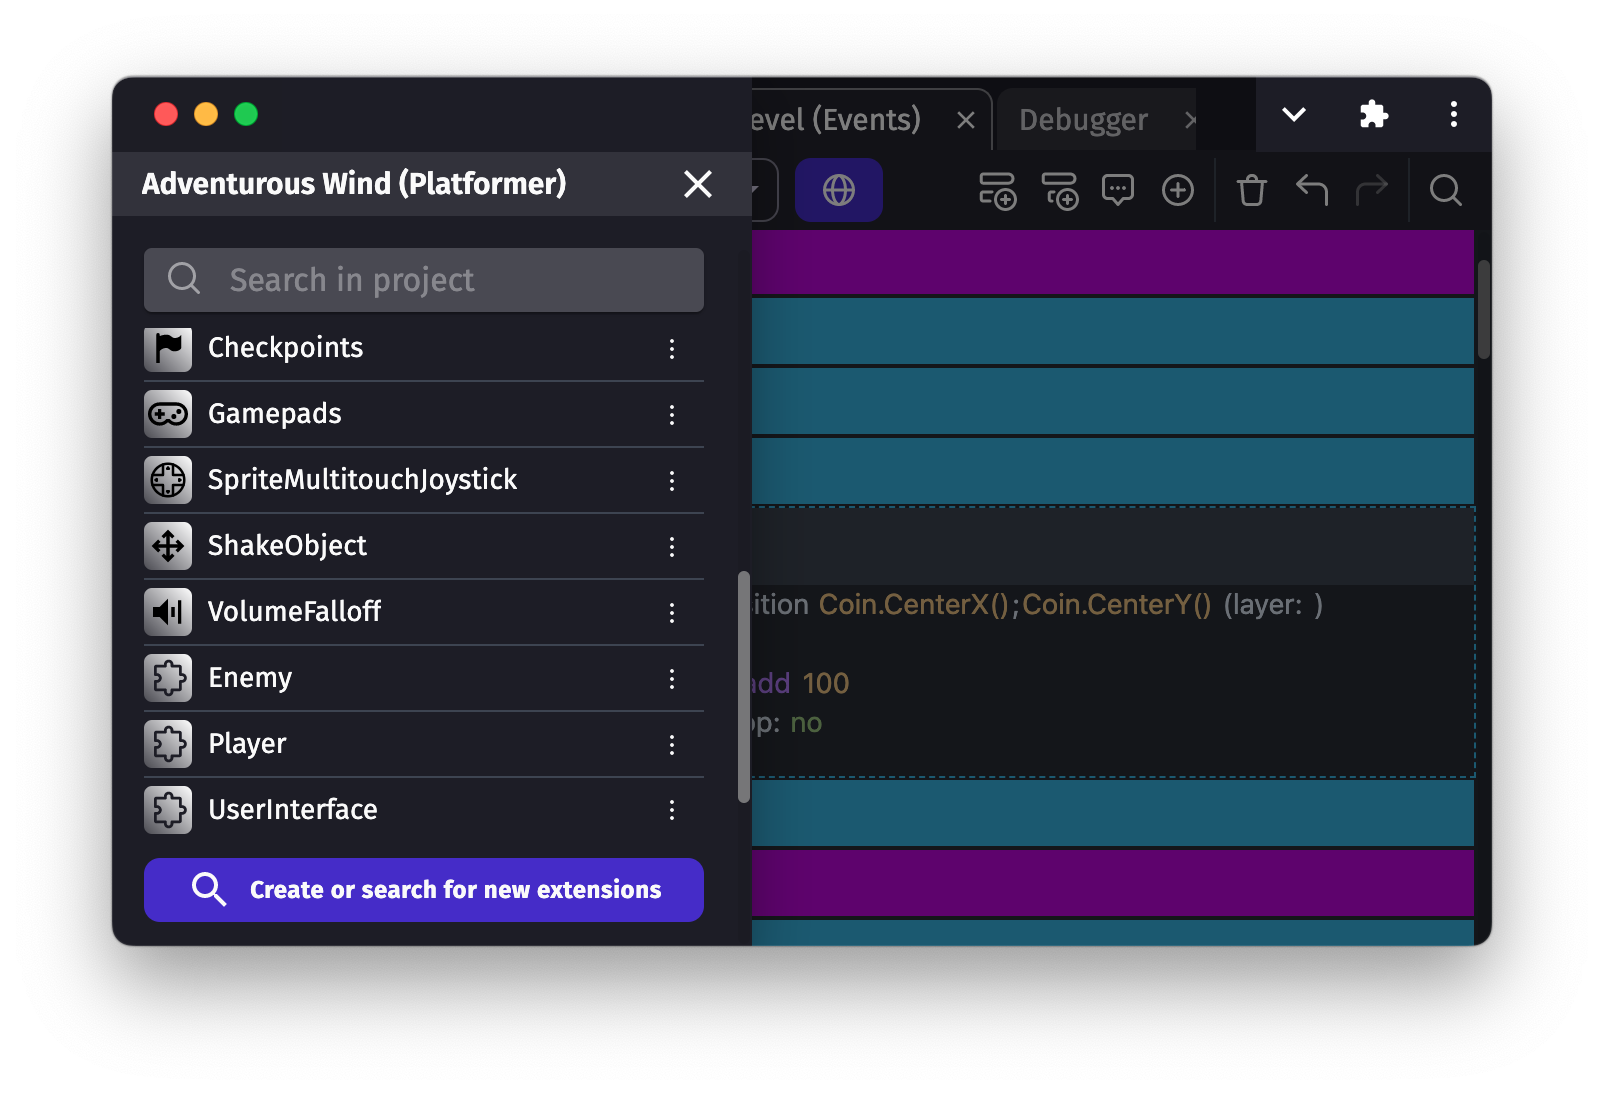
Task: Undo the last change
Action: click(1311, 190)
